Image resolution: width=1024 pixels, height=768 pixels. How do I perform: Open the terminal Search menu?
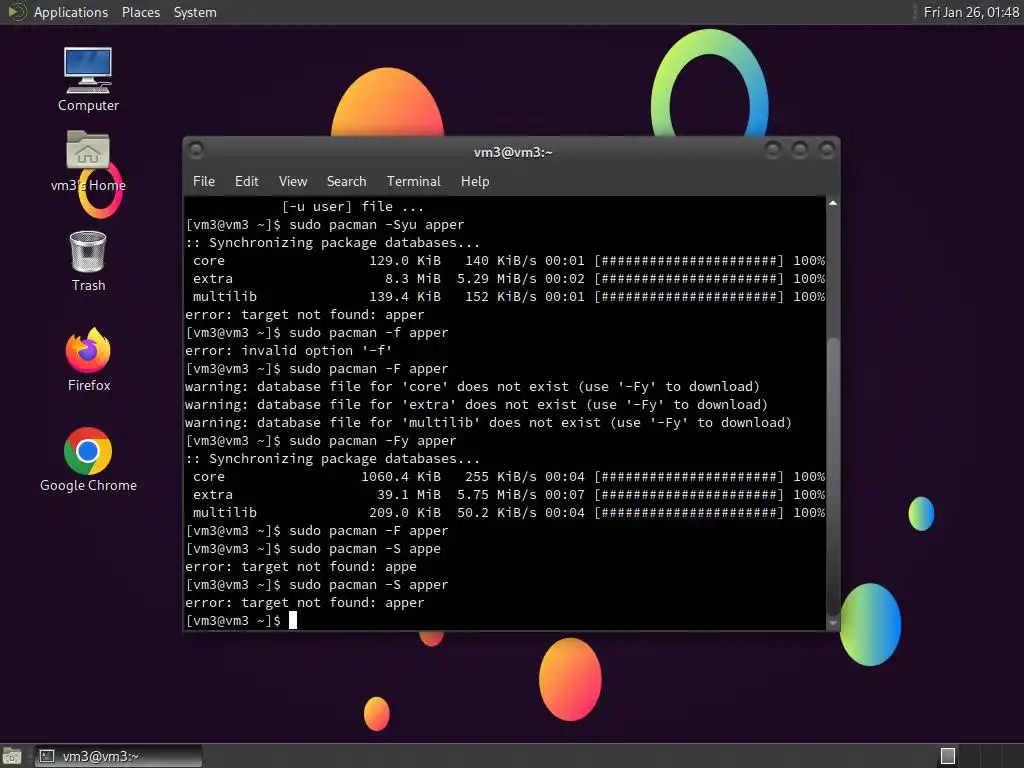coord(346,181)
